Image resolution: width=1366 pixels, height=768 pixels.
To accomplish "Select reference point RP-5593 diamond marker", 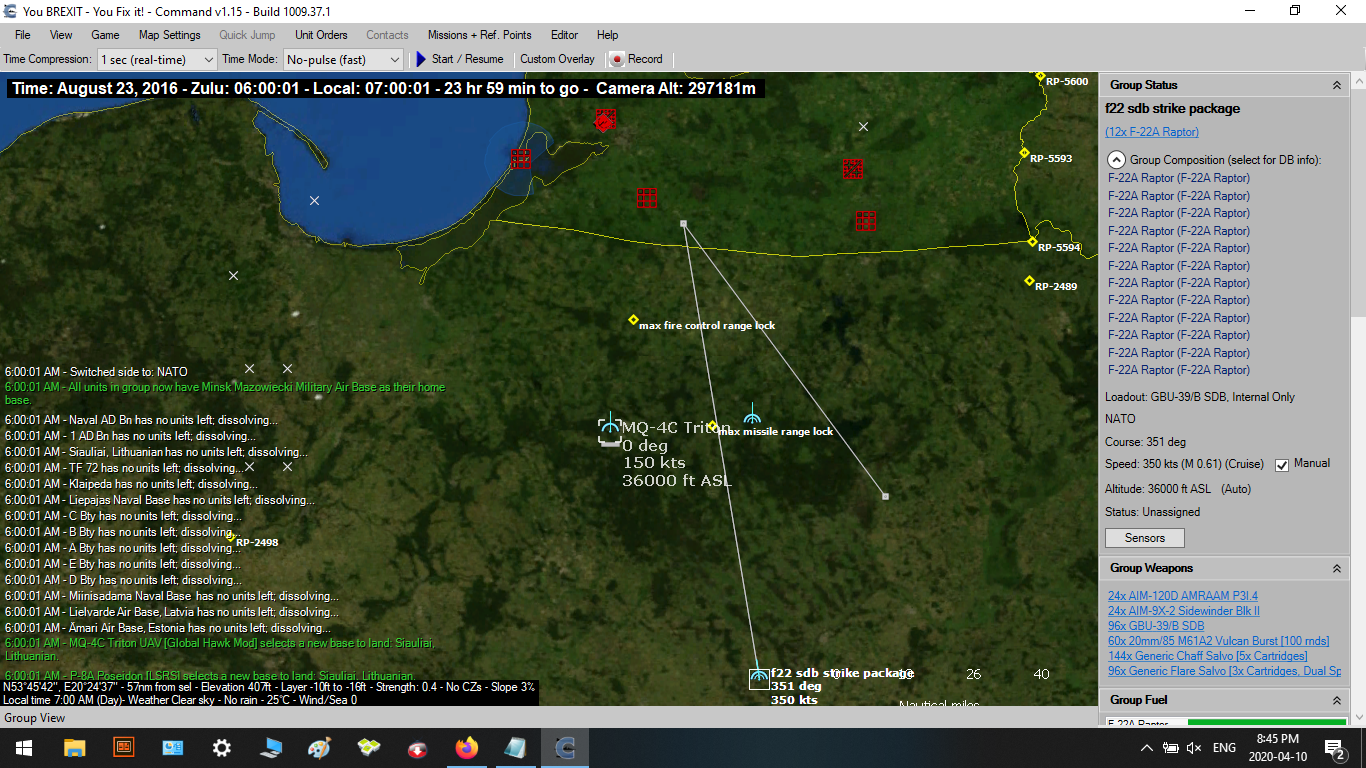I will coord(1024,153).
